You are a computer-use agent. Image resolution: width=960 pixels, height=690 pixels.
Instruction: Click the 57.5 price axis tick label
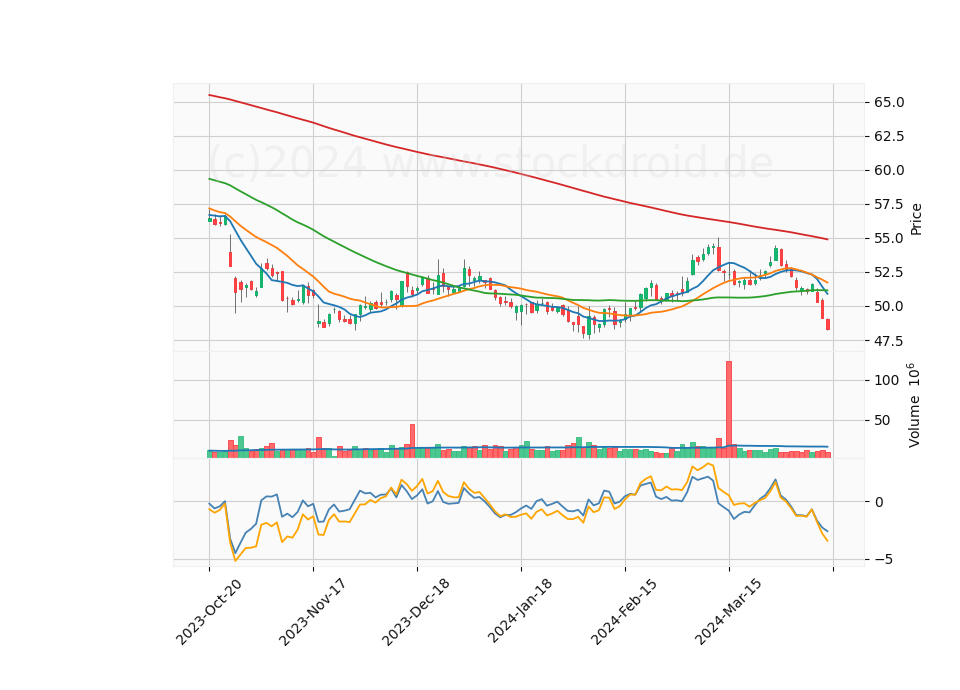click(889, 204)
